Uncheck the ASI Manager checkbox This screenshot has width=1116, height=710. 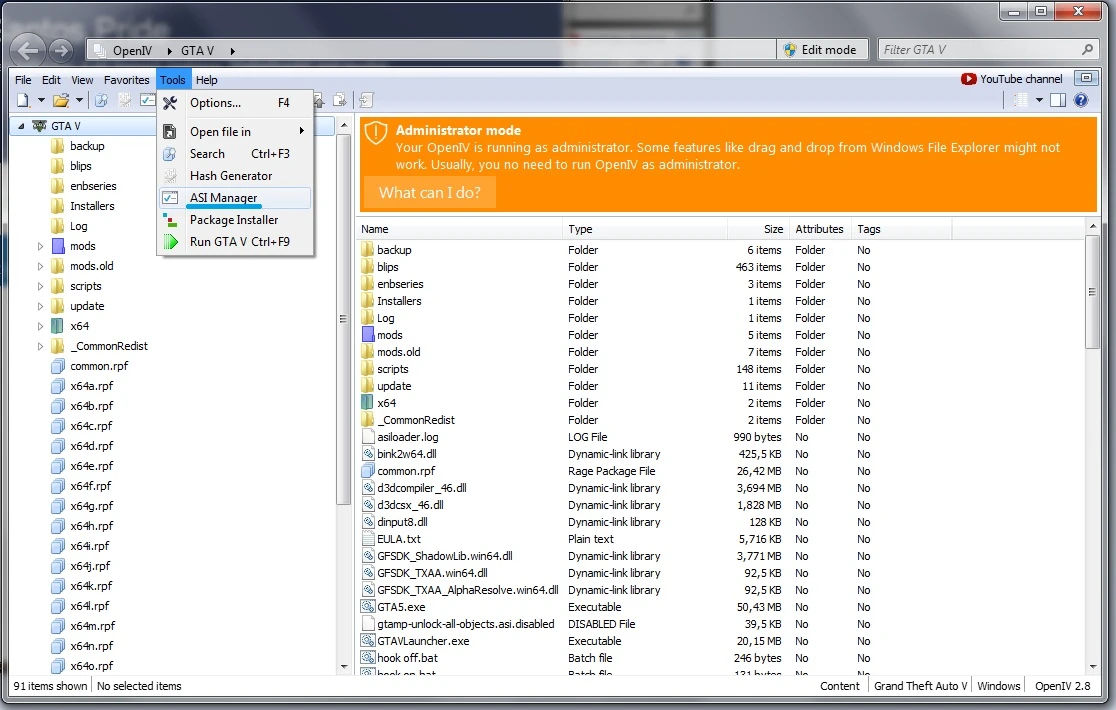point(168,197)
